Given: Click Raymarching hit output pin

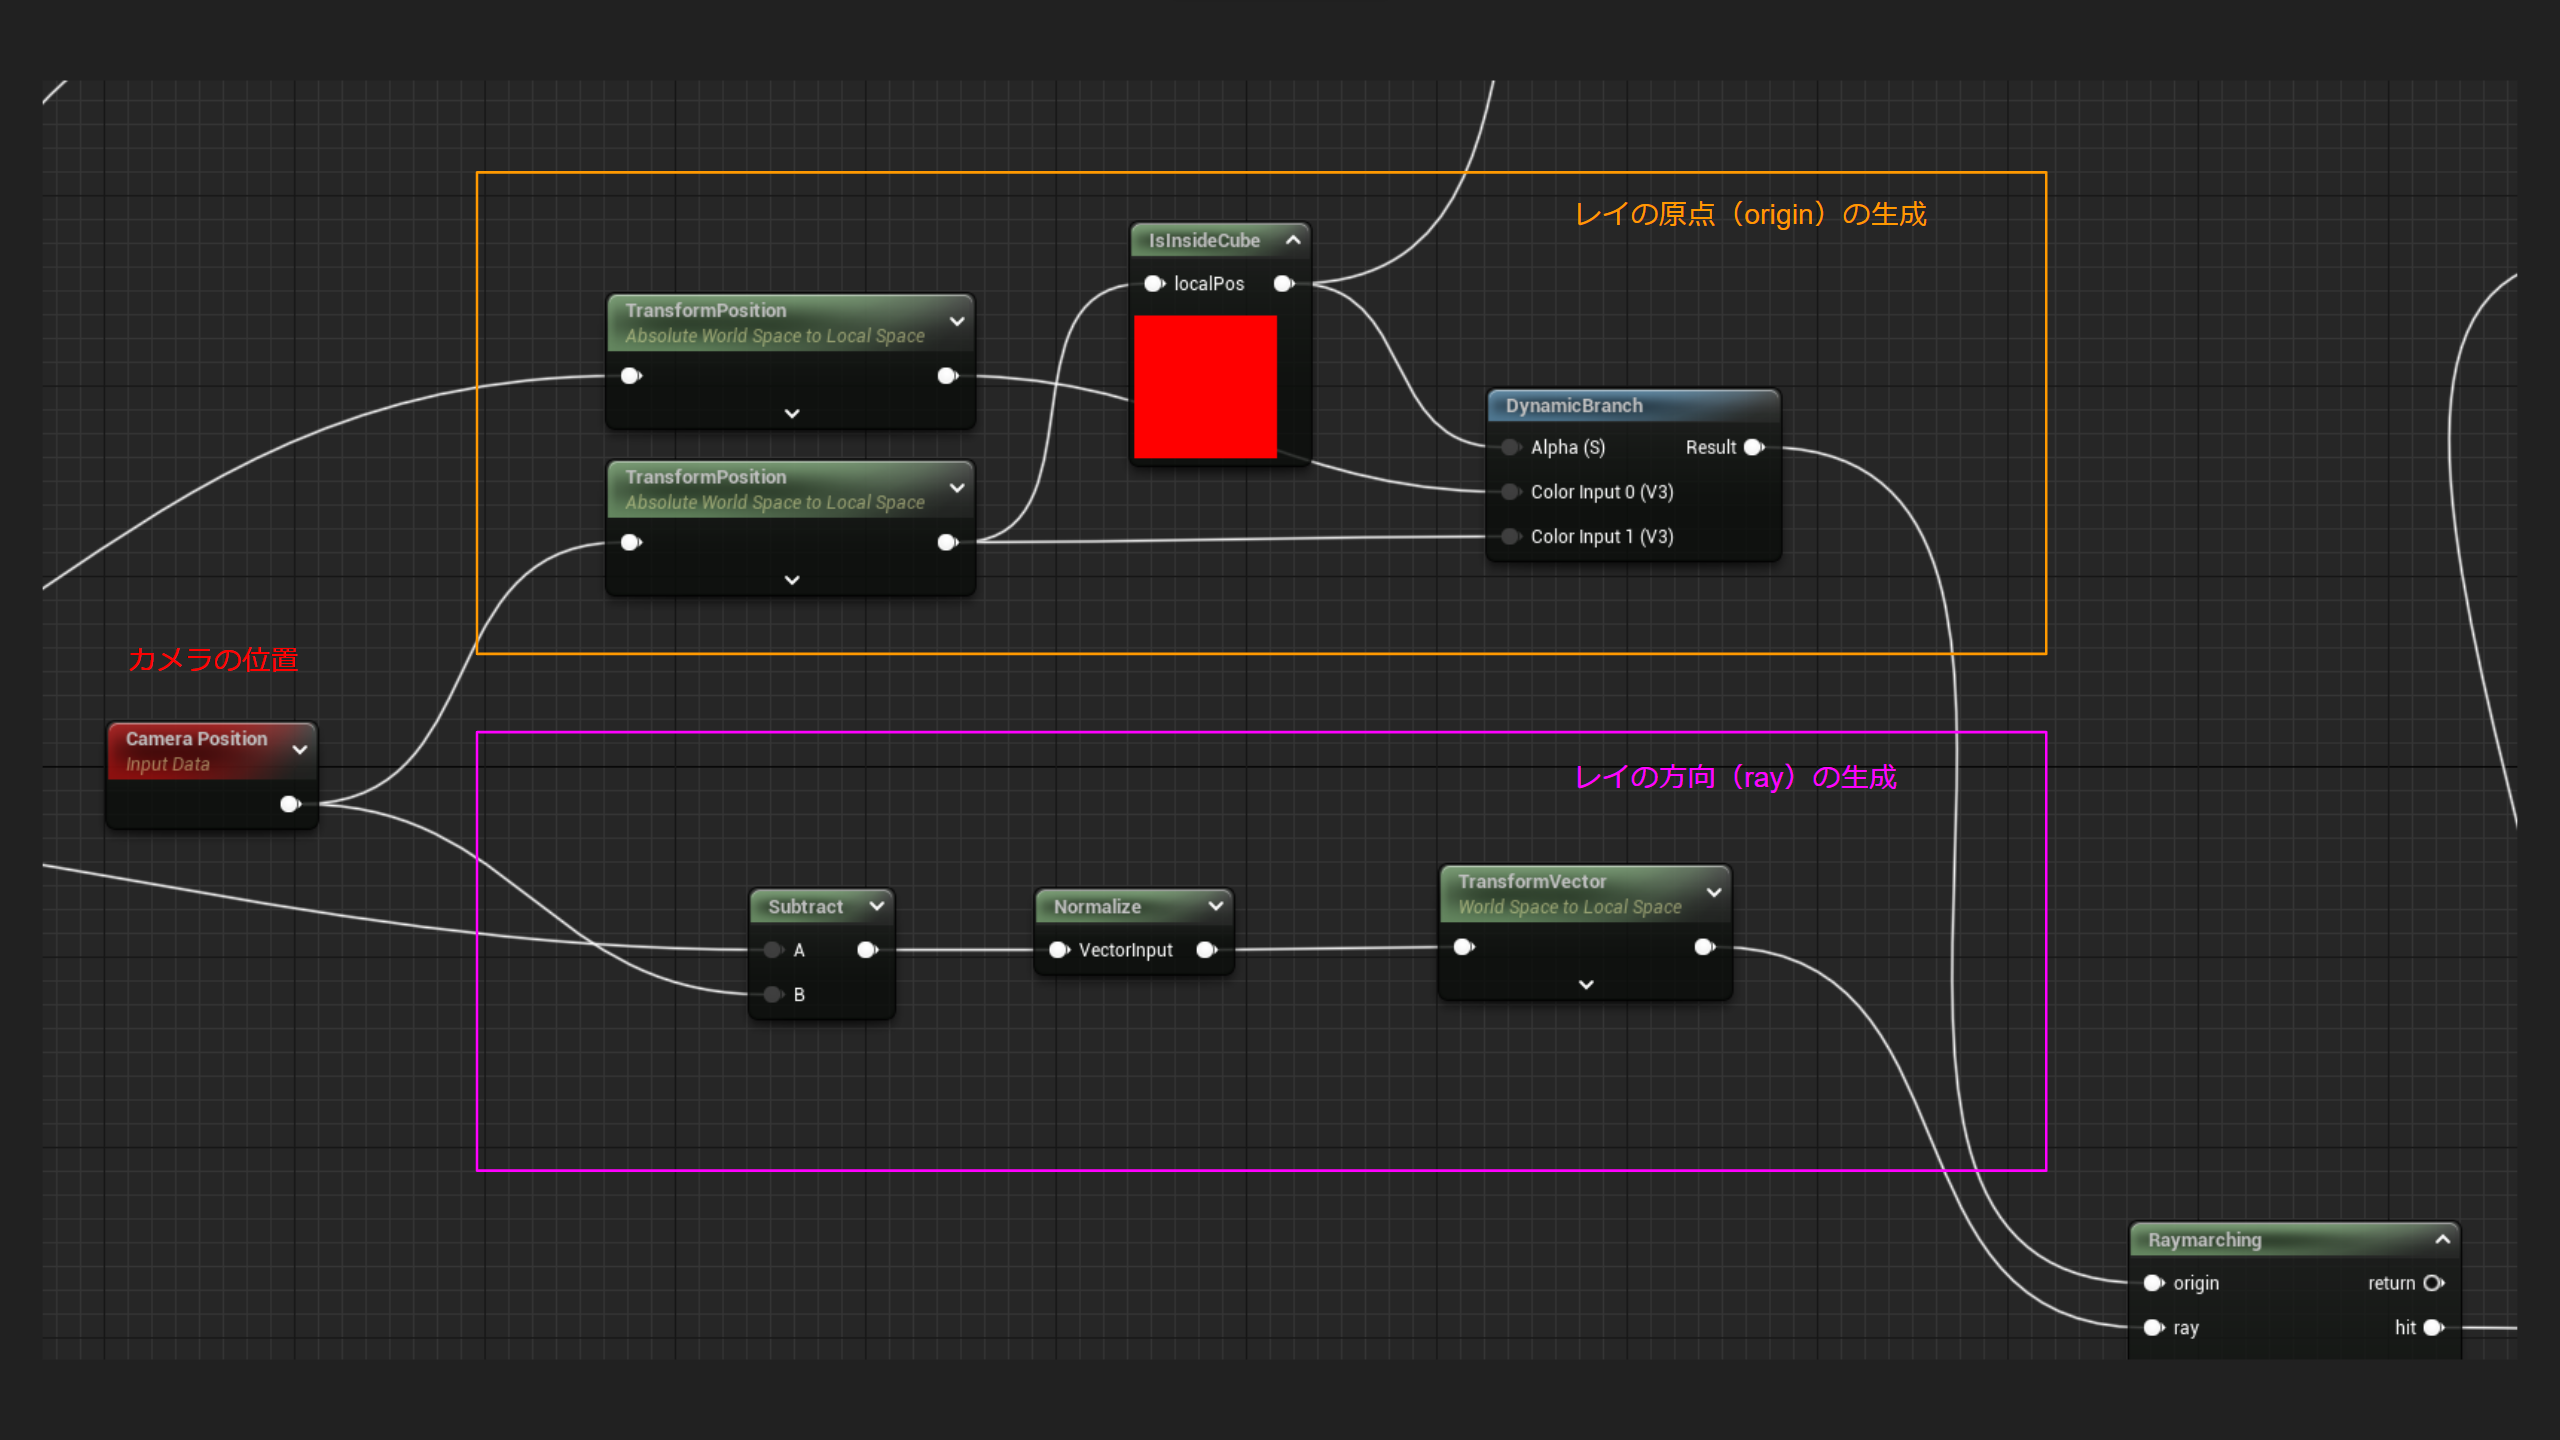Looking at the screenshot, I should (x=2433, y=1328).
